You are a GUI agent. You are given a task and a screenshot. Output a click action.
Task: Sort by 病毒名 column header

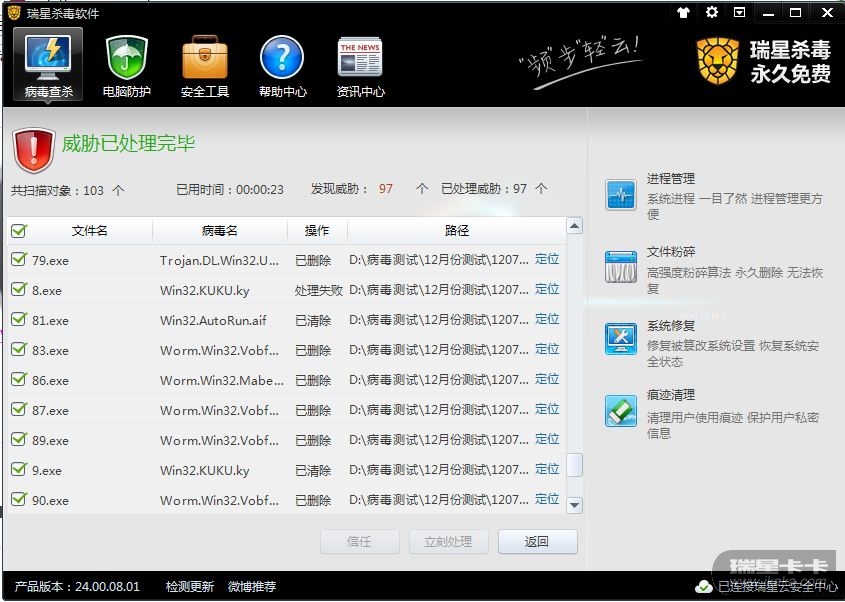coord(220,231)
